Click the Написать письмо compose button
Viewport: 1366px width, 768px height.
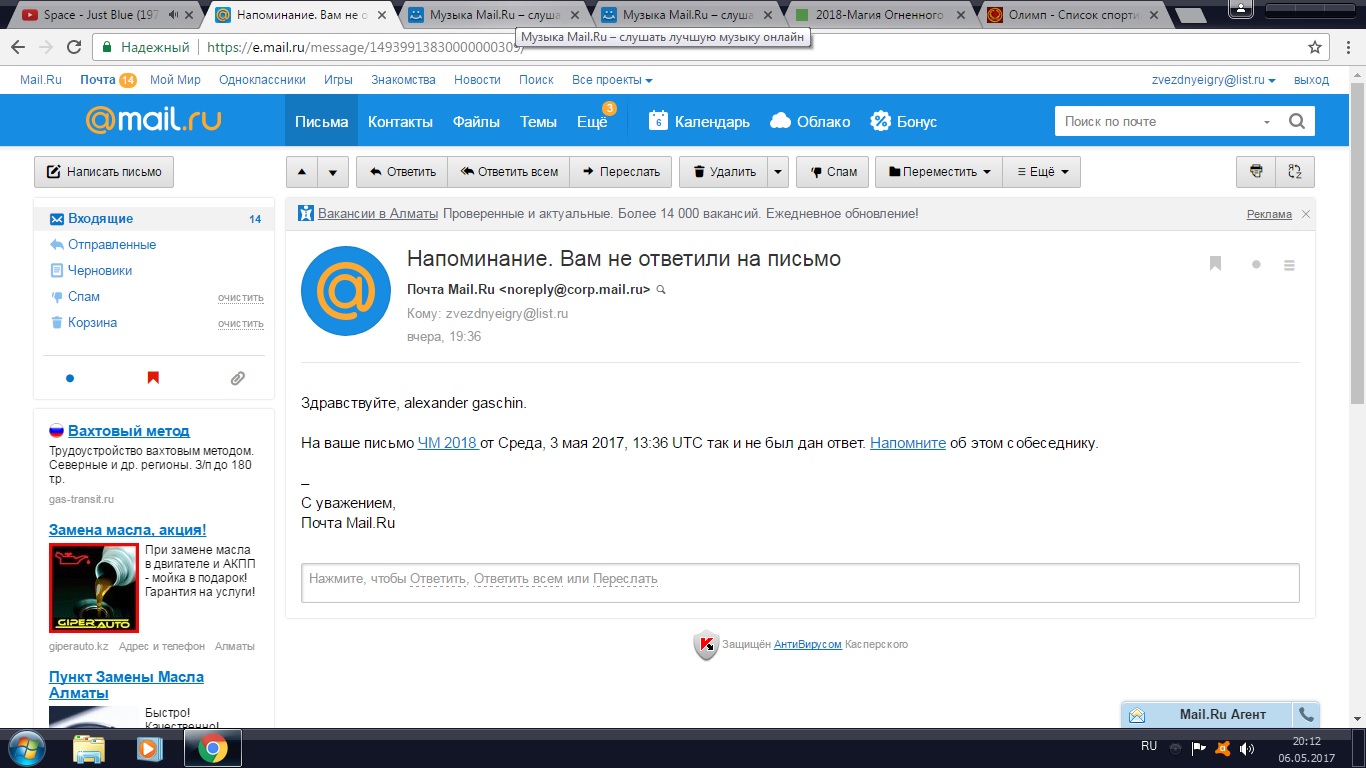(104, 171)
